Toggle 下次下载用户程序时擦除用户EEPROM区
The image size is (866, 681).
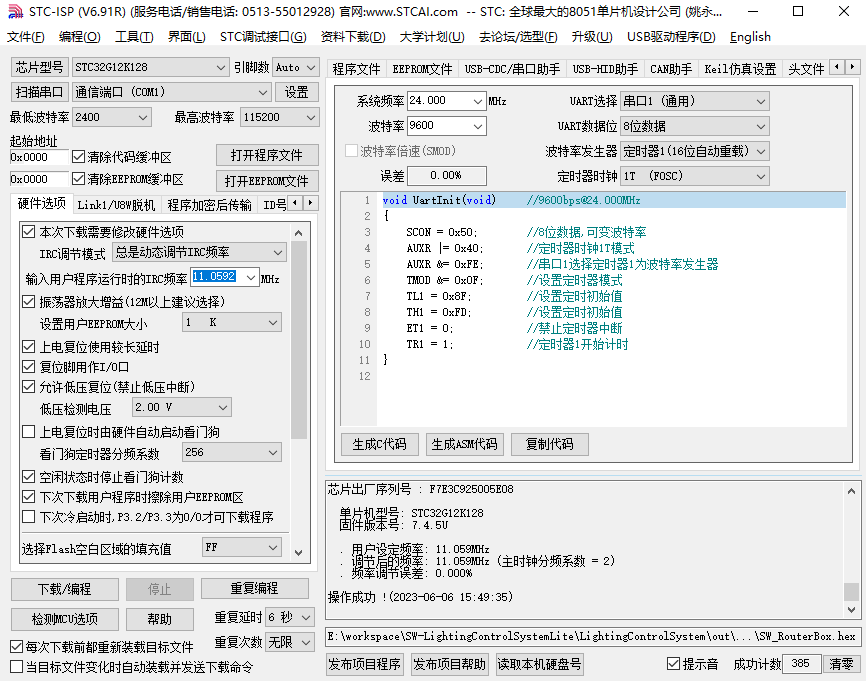[28, 497]
